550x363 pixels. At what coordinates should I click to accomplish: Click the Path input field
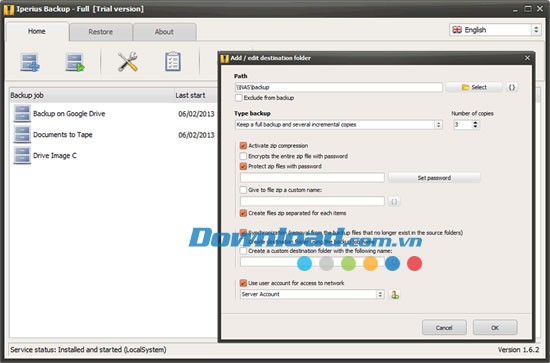click(x=338, y=87)
